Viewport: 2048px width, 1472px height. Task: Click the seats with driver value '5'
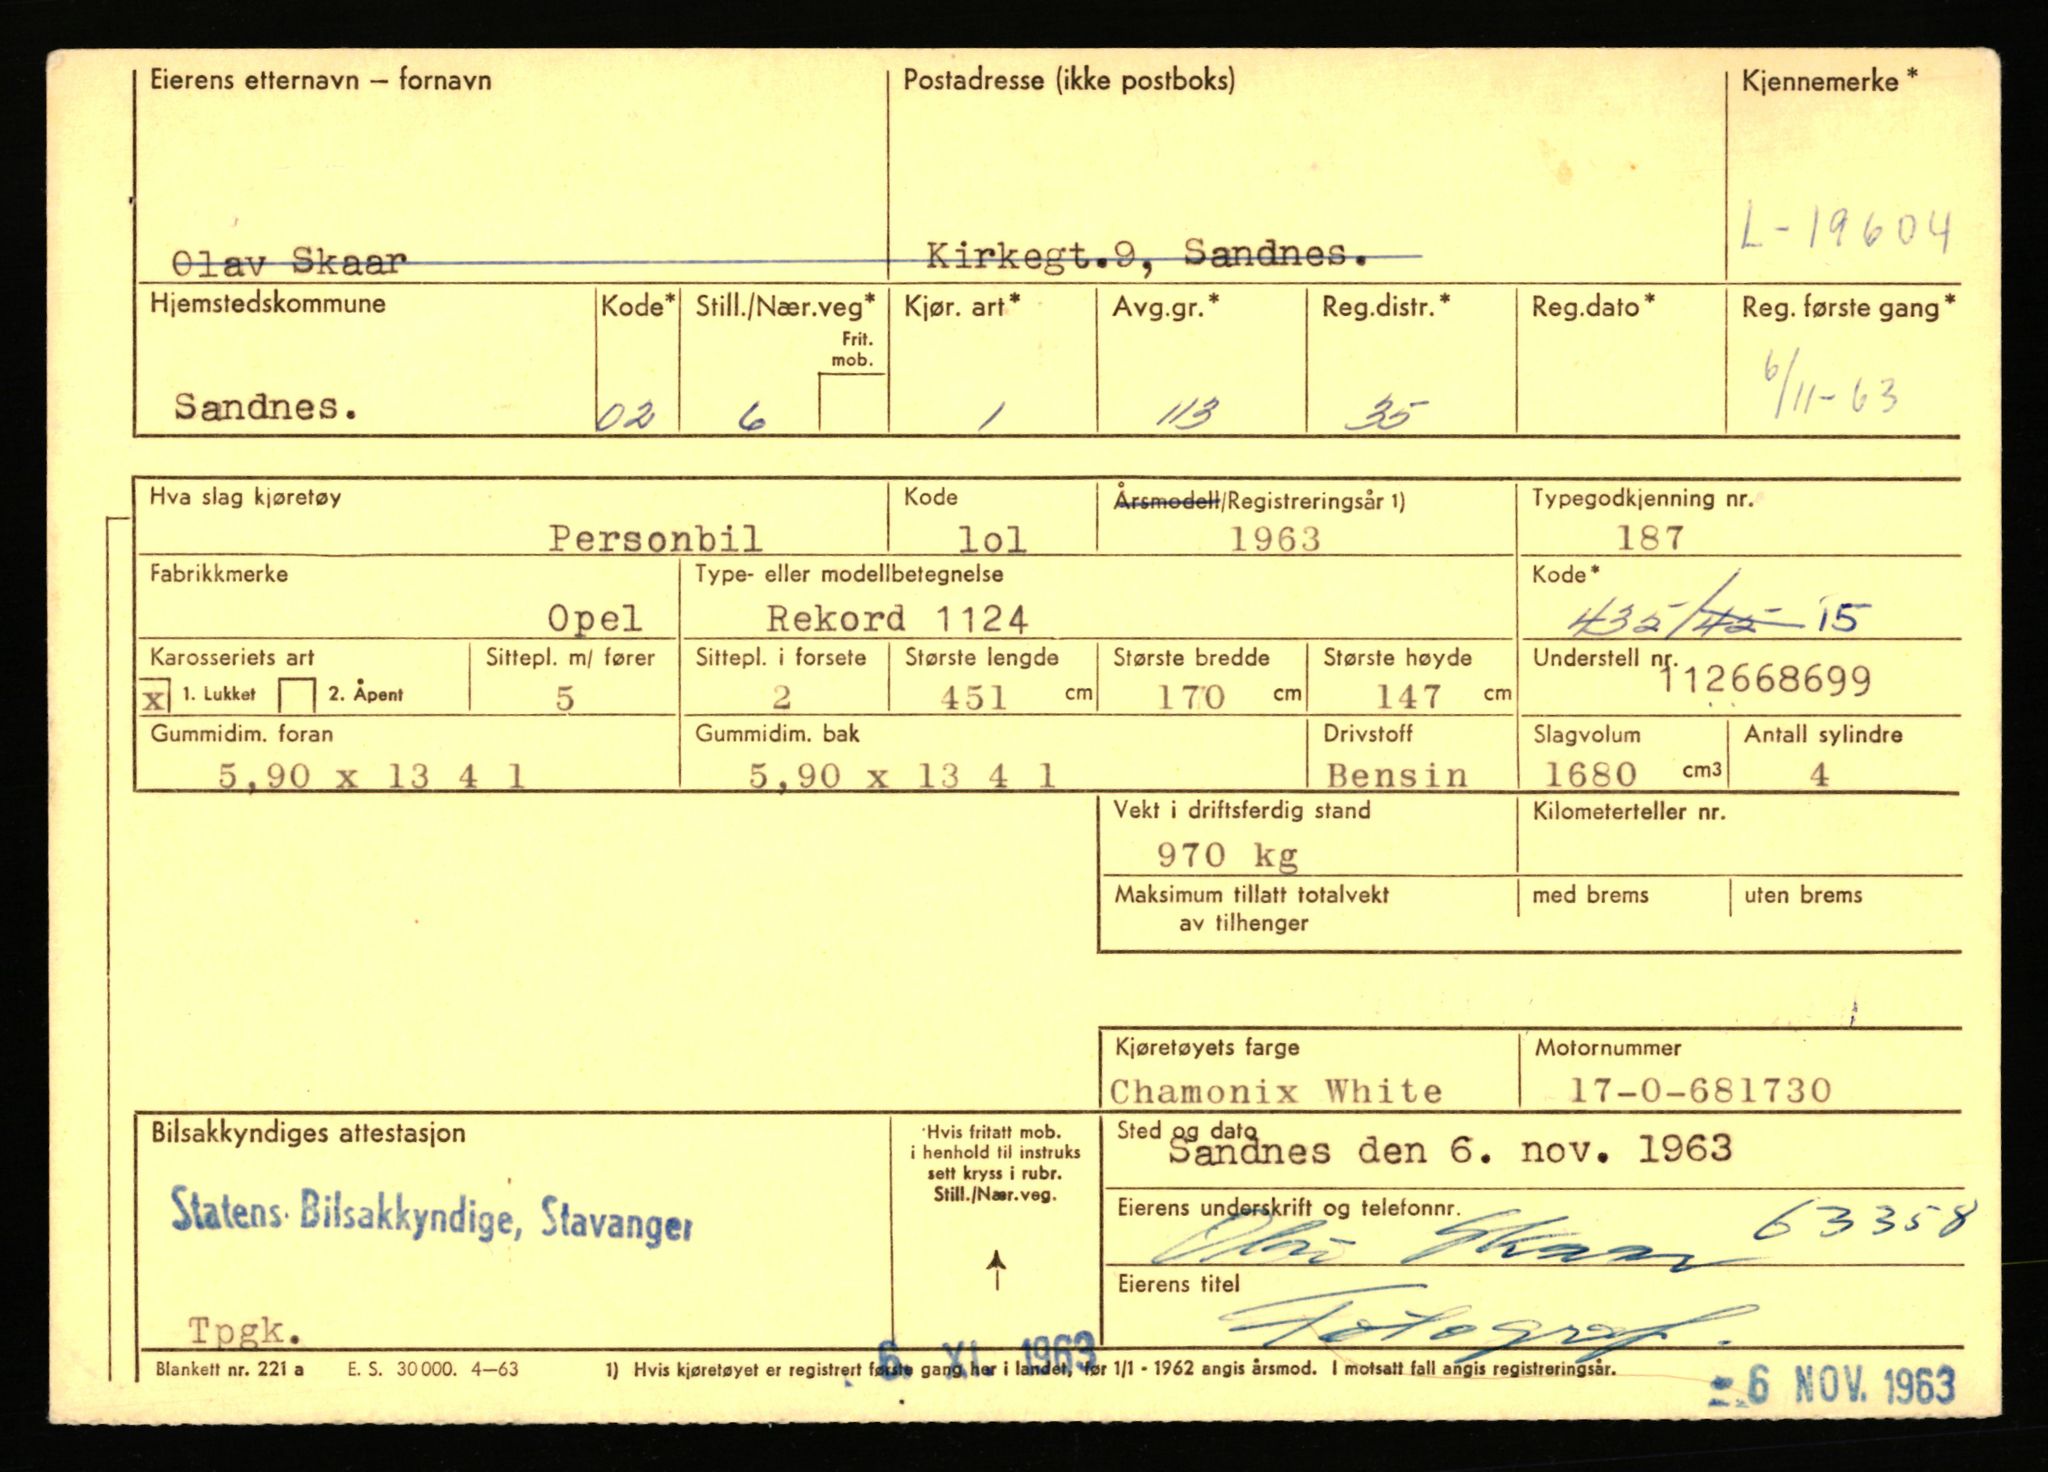click(565, 698)
